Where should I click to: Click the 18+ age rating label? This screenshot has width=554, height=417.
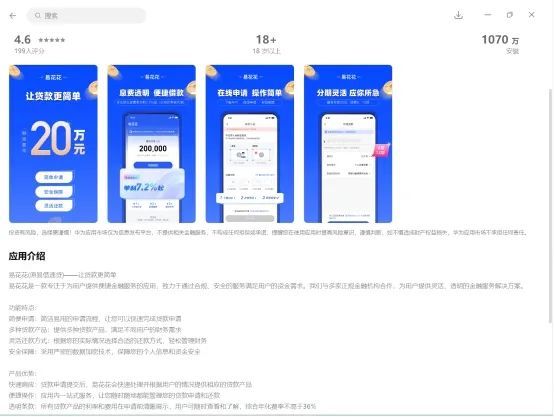(266, 39)
